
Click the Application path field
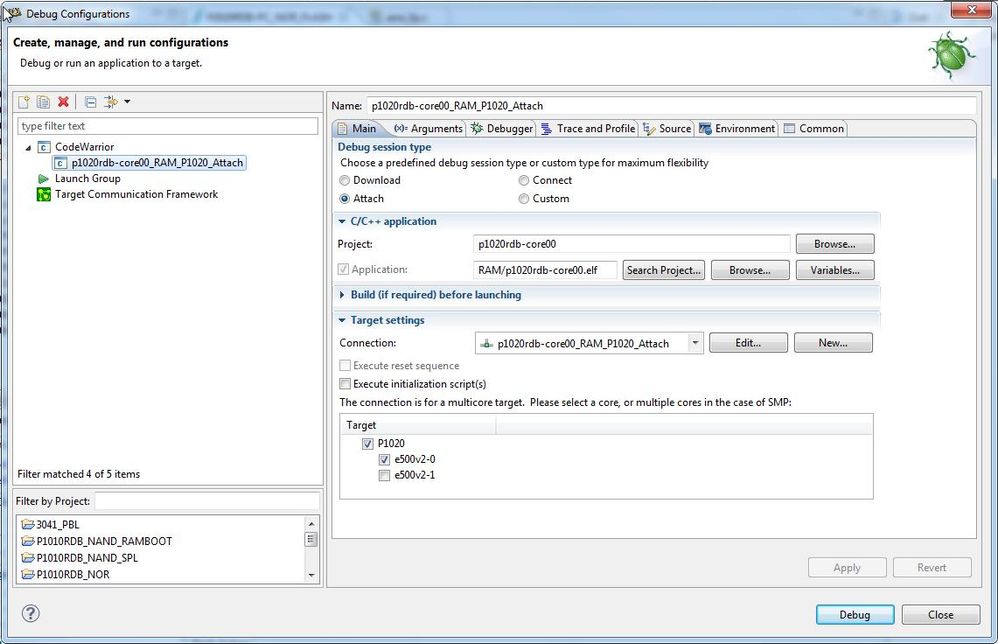(545, 270)
